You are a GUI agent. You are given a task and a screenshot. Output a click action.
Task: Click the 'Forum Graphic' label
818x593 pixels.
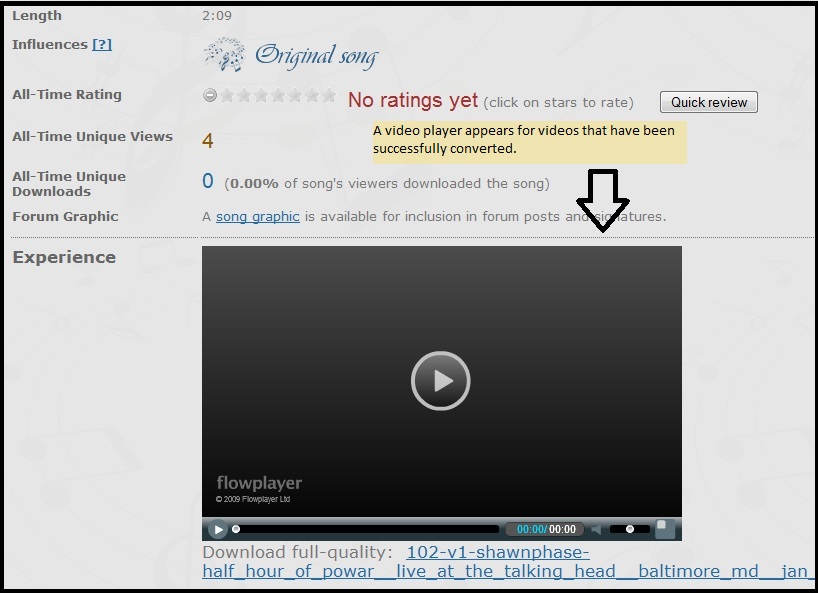coord(65,216)
